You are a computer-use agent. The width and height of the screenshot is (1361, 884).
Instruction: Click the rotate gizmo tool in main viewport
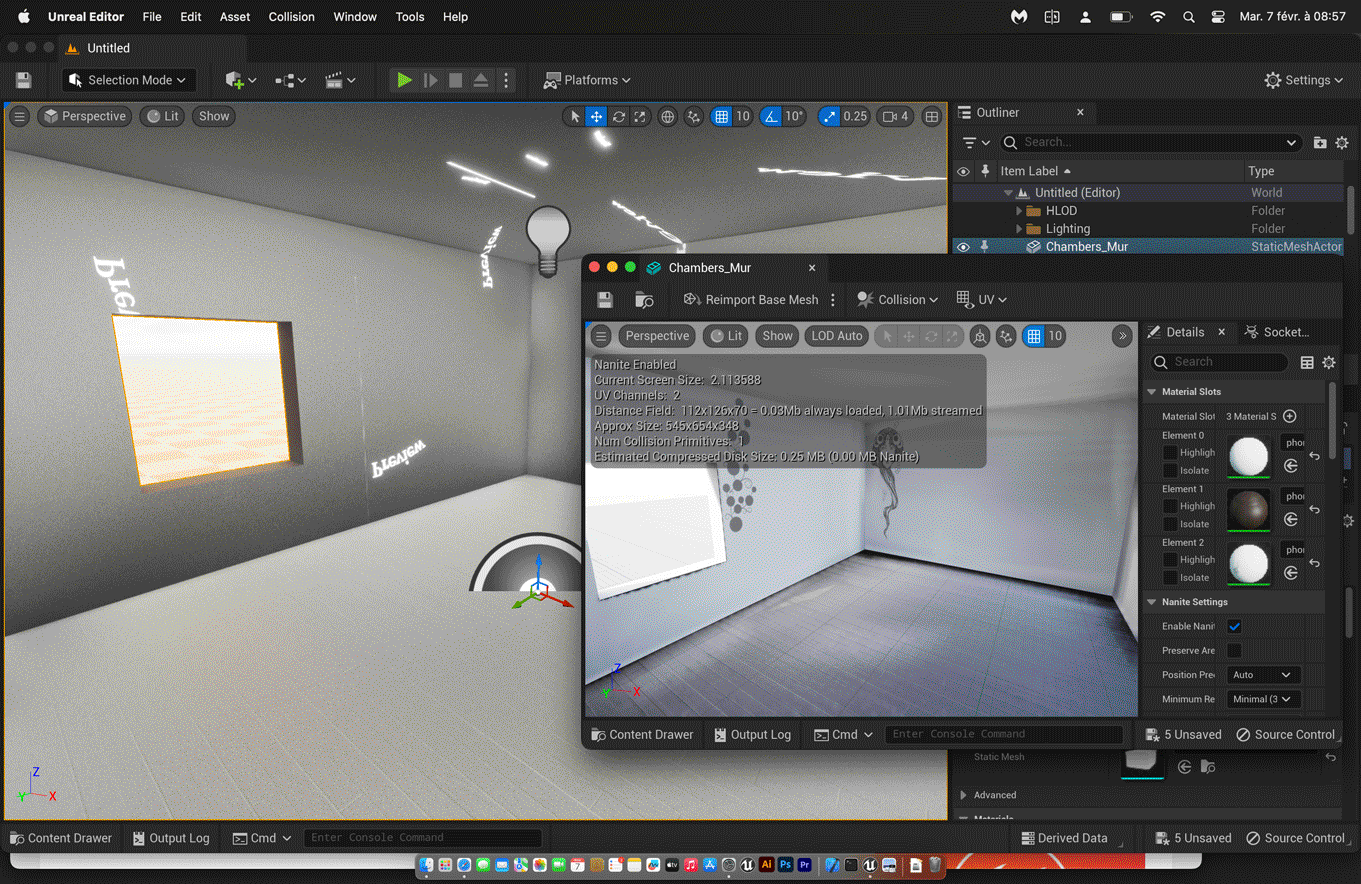(x=619, y=116)
